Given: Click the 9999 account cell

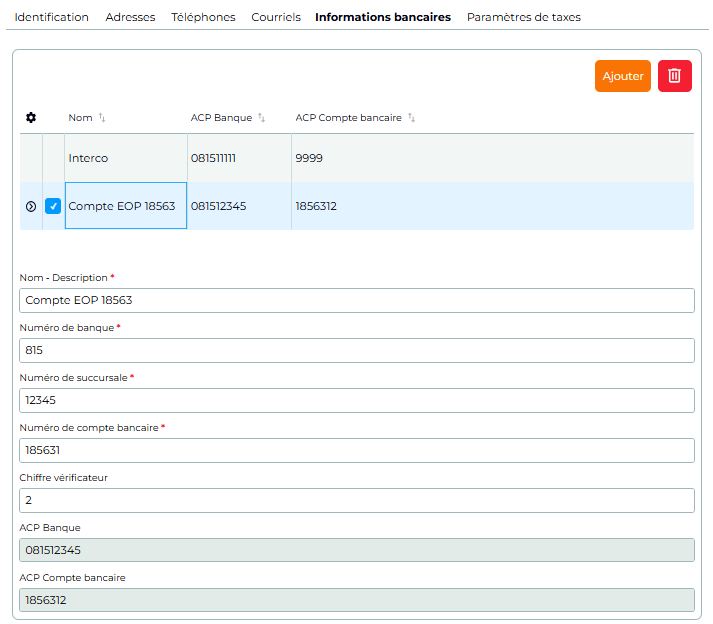Looking at the screenshot, I should point(493,158).
